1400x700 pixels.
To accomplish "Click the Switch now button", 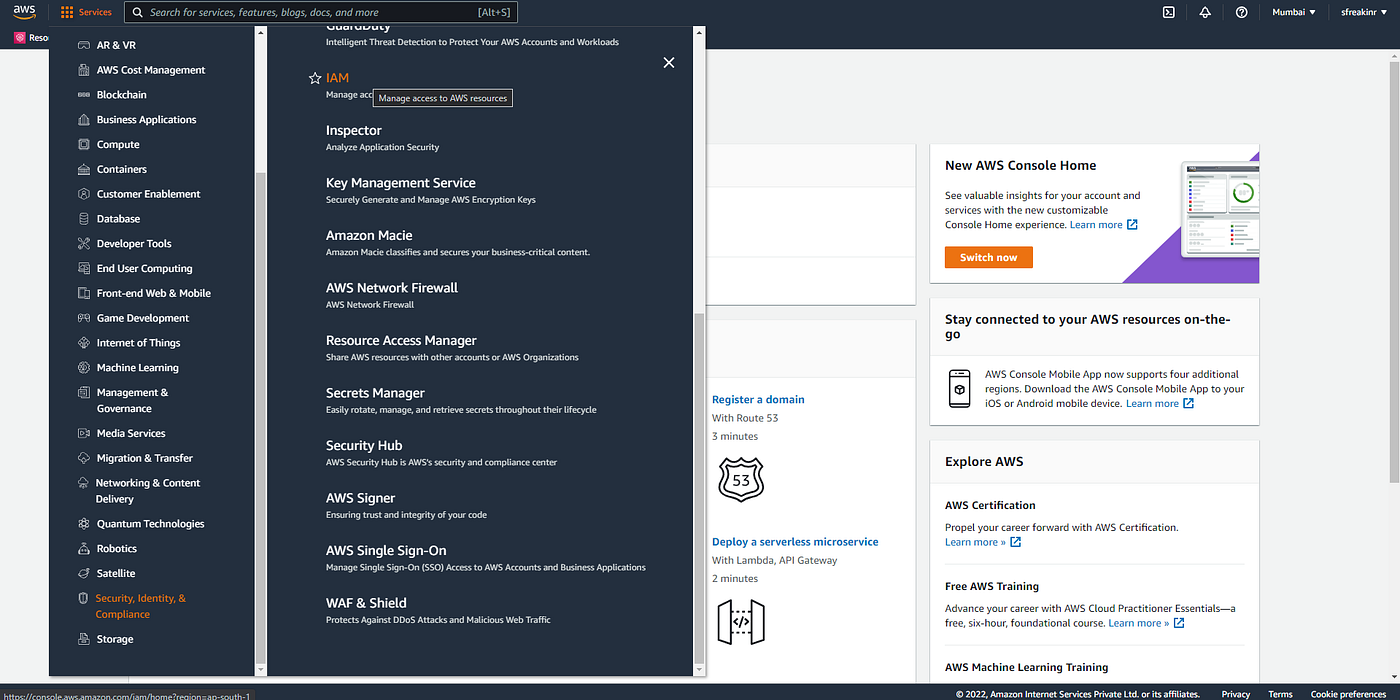I will (989, 257).
